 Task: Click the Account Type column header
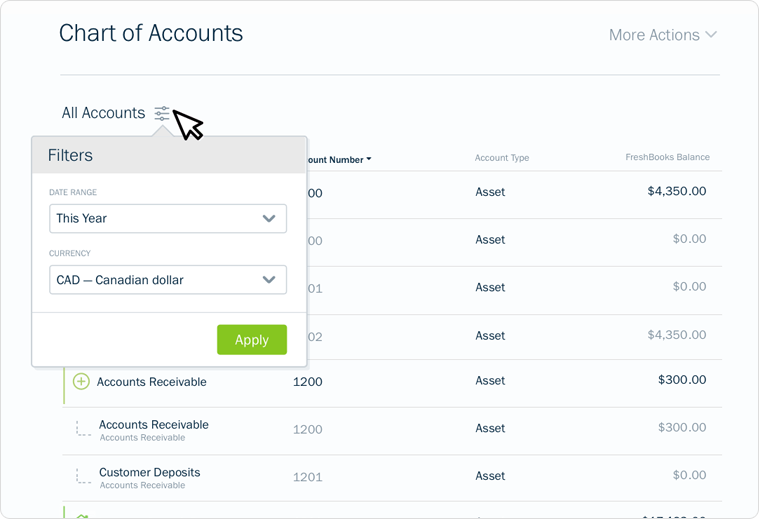click(x=502, y=158)
